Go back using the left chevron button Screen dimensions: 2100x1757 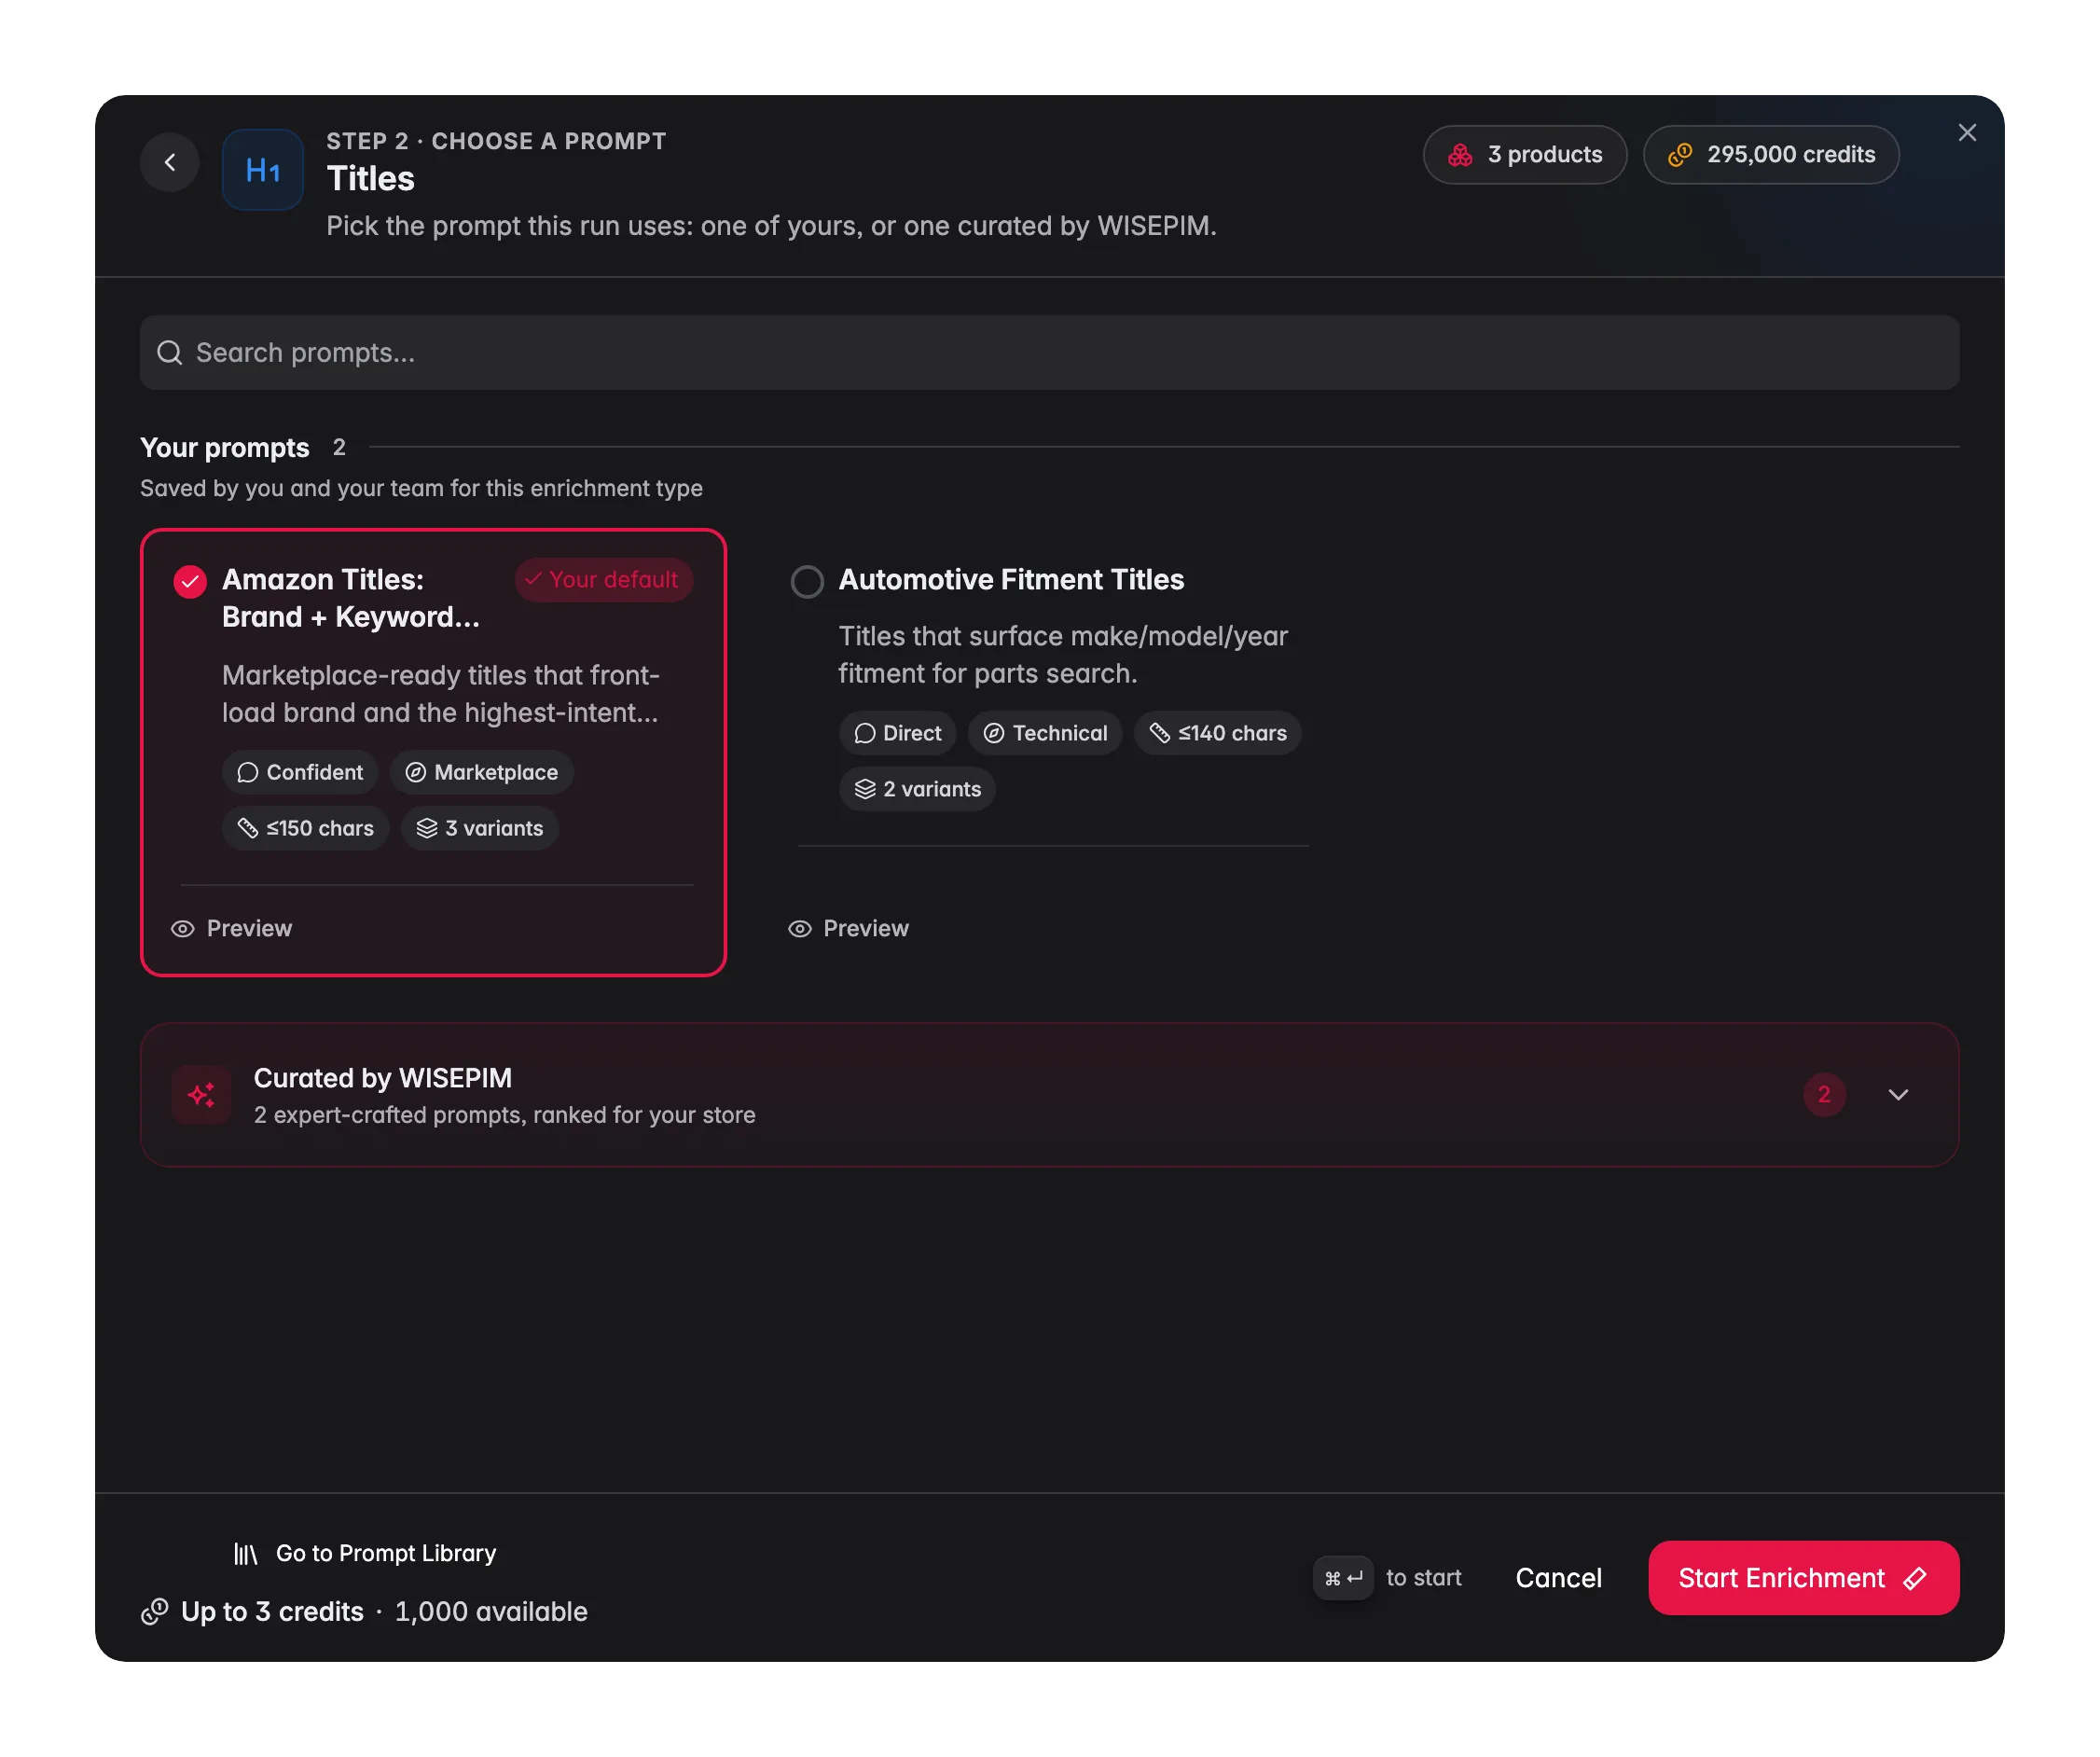tap(170, 162)
